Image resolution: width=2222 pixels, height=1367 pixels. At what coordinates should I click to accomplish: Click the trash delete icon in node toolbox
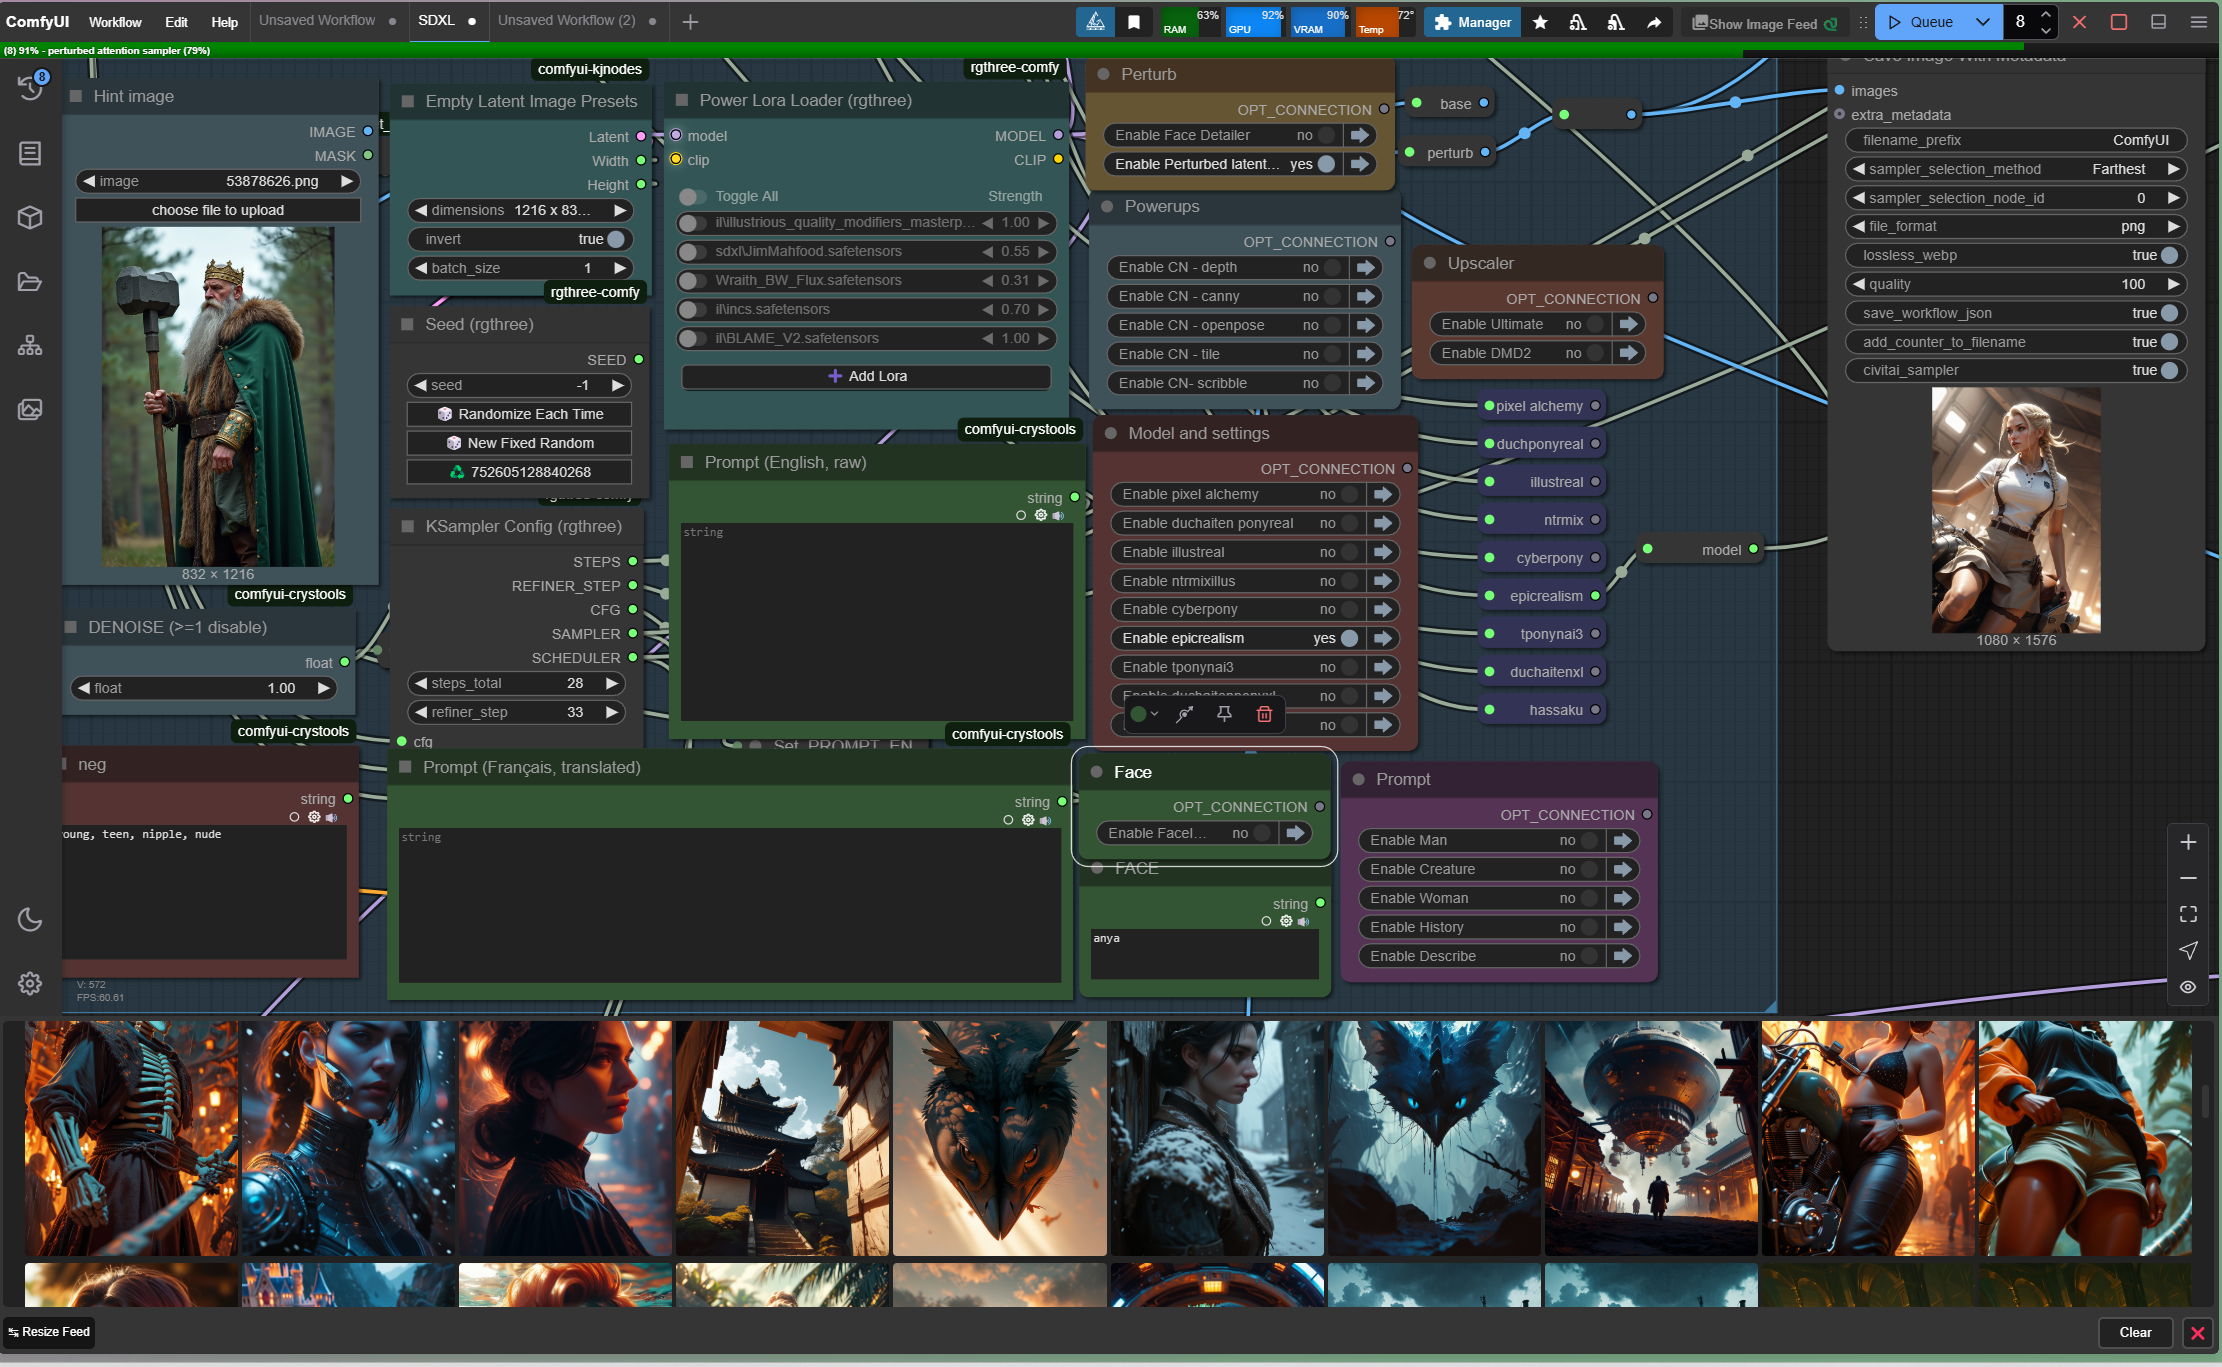pos(1264,714)
